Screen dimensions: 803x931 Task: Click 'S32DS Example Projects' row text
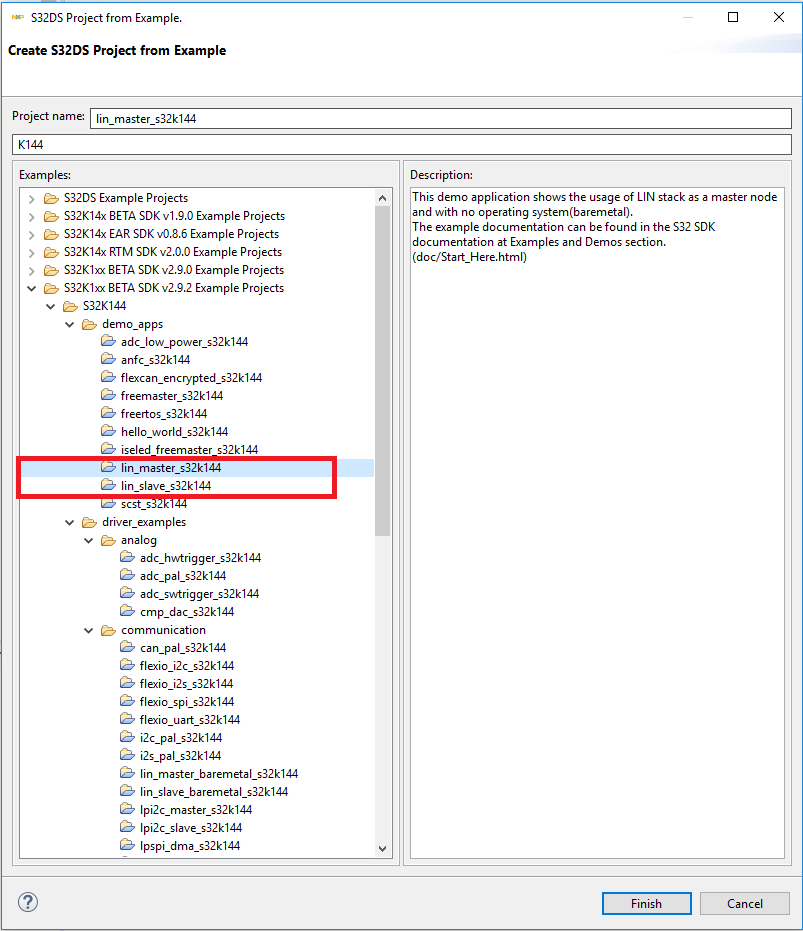point(126,198)
